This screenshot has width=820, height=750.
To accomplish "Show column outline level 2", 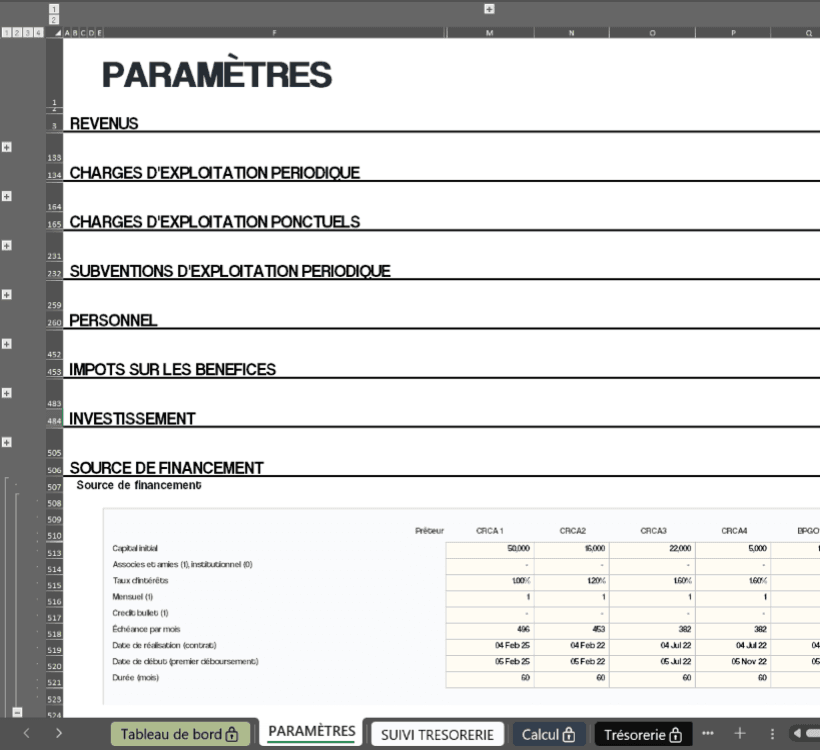I will click(x=54, y=19).
